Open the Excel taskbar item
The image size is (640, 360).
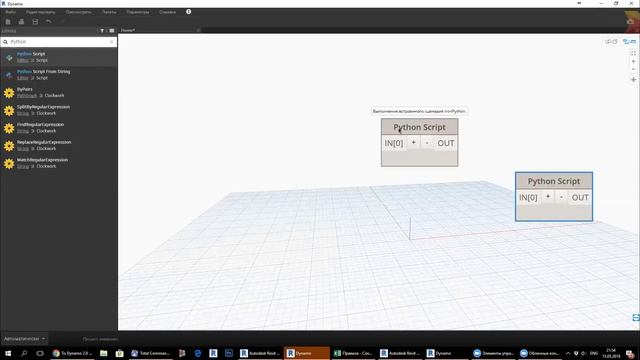[x=353, y=353]
